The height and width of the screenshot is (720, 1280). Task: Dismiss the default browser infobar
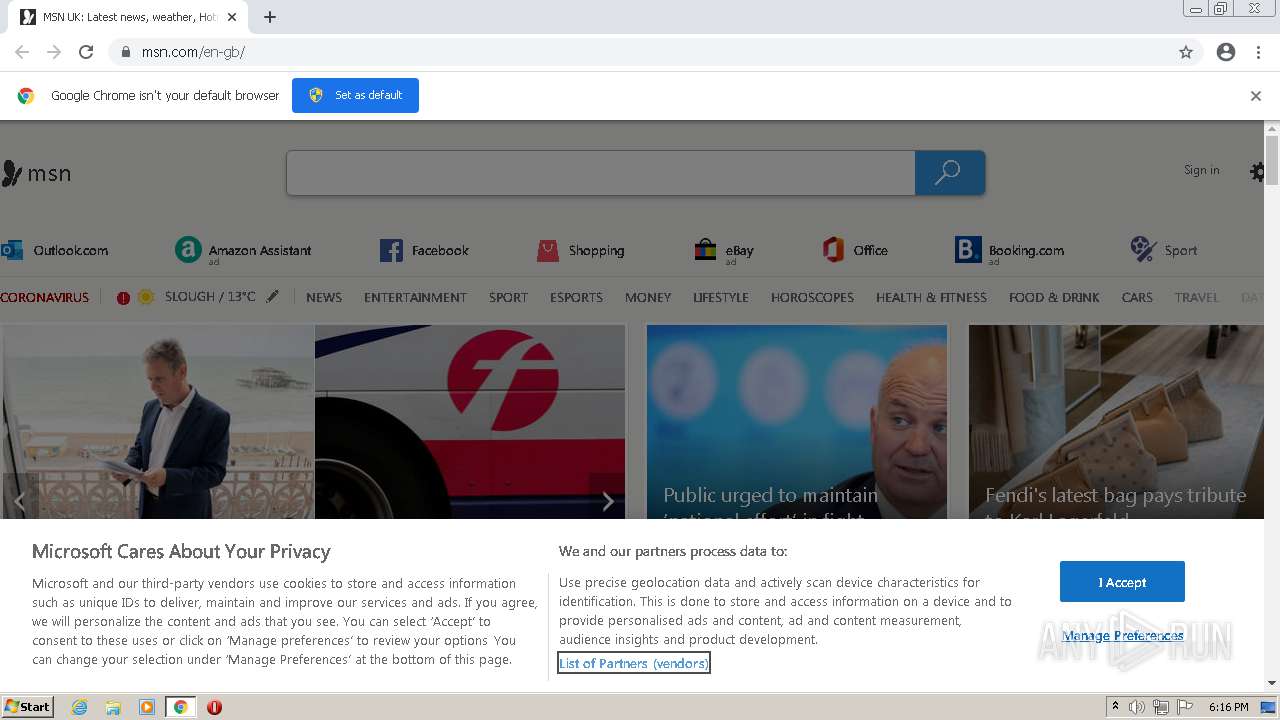click(x=1256, y=96)
